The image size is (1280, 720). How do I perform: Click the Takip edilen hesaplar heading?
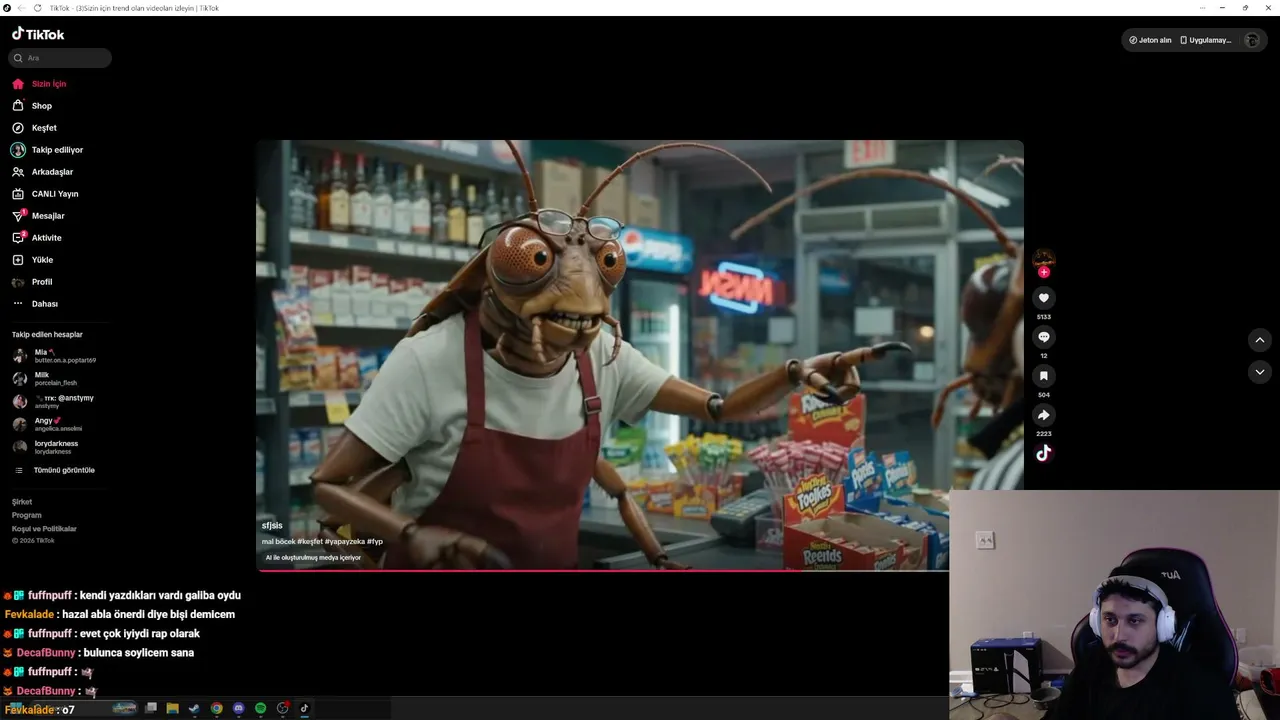coord(47,334)
